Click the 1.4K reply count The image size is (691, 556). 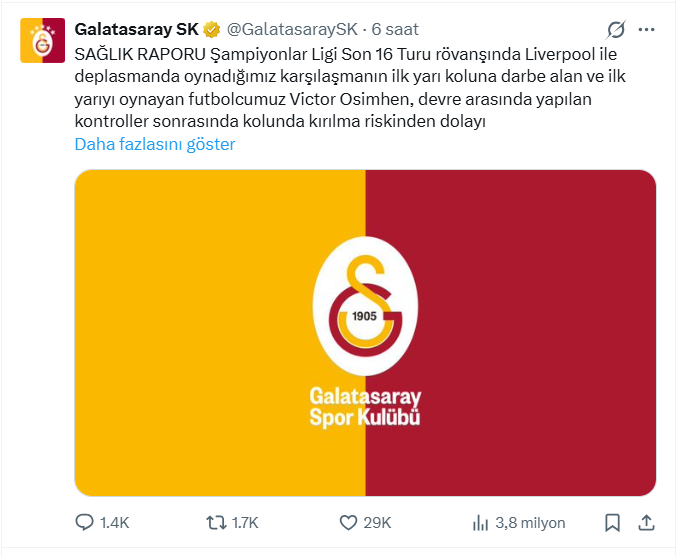click(116, 522)
